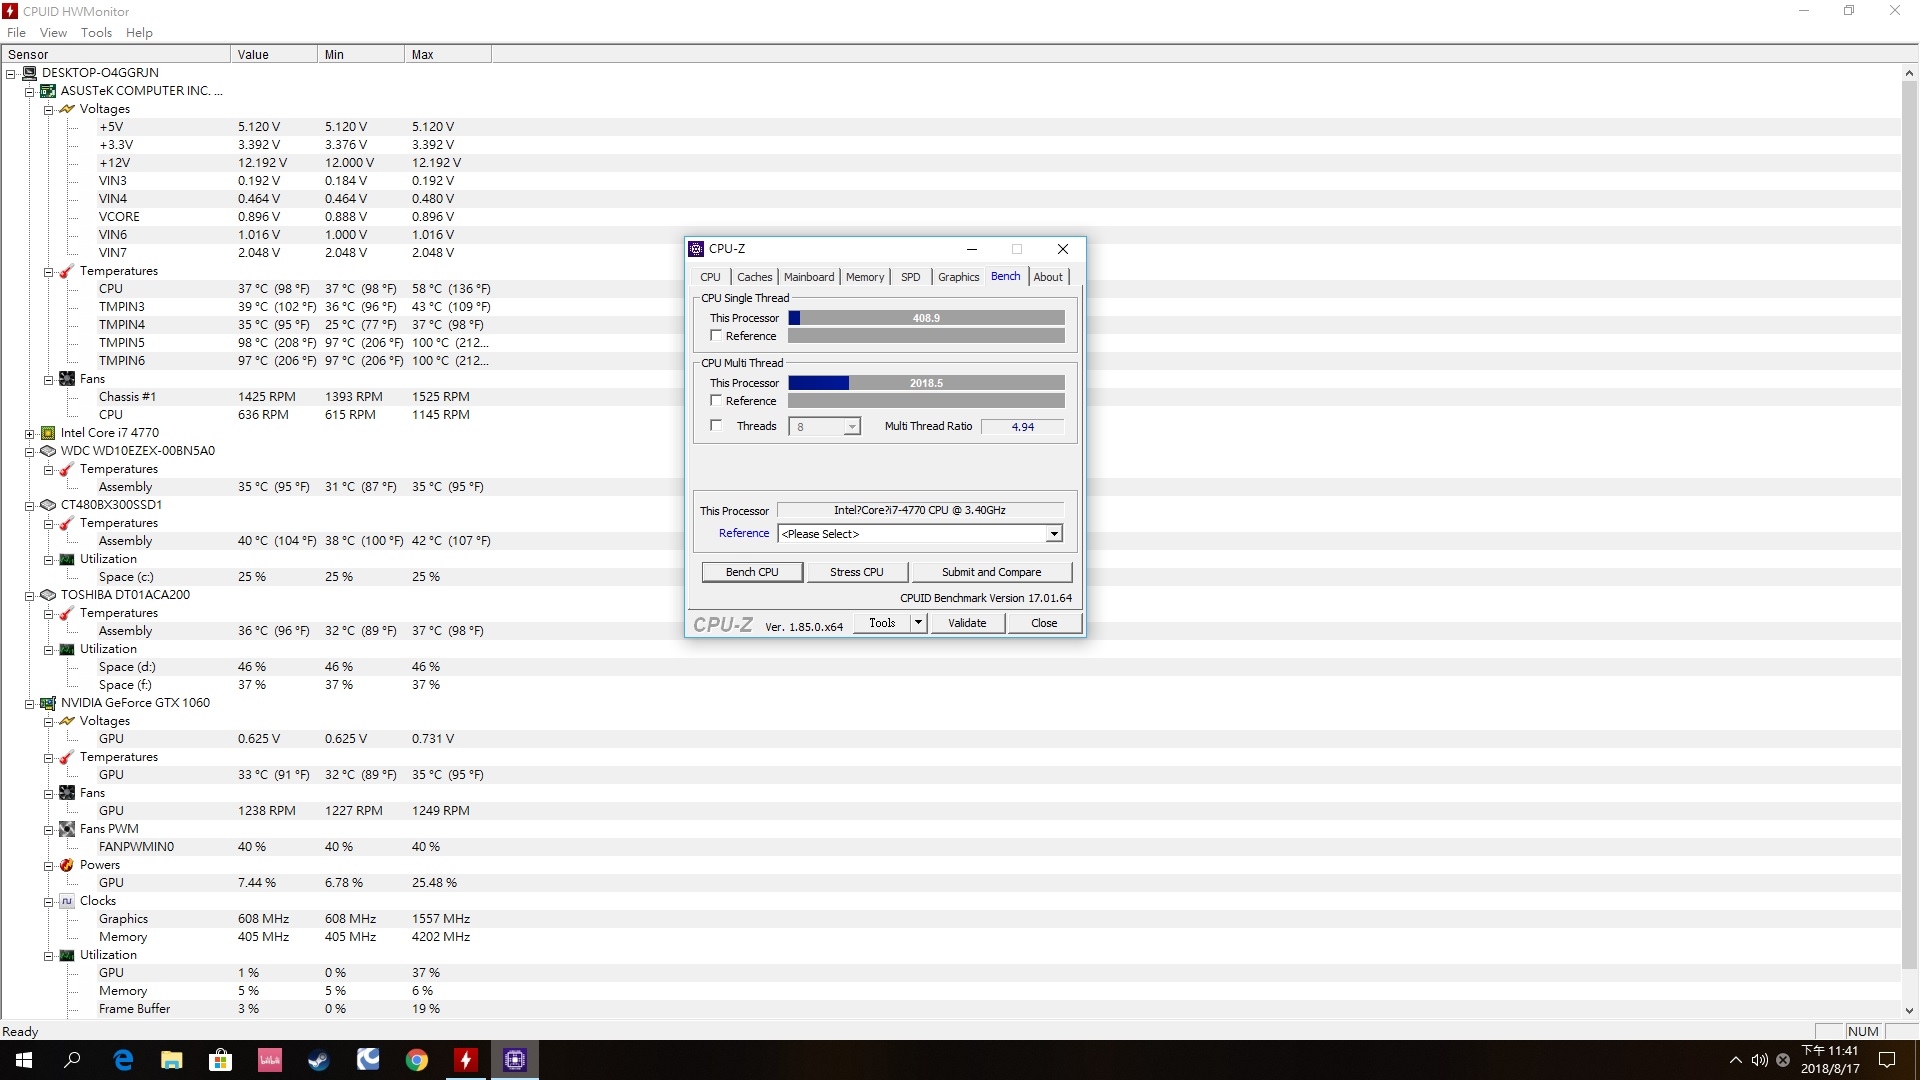
Task: Click the TOSHIBA DT01ACA200 drive icon
Action: pyautogui.click(x=48, y=595)
